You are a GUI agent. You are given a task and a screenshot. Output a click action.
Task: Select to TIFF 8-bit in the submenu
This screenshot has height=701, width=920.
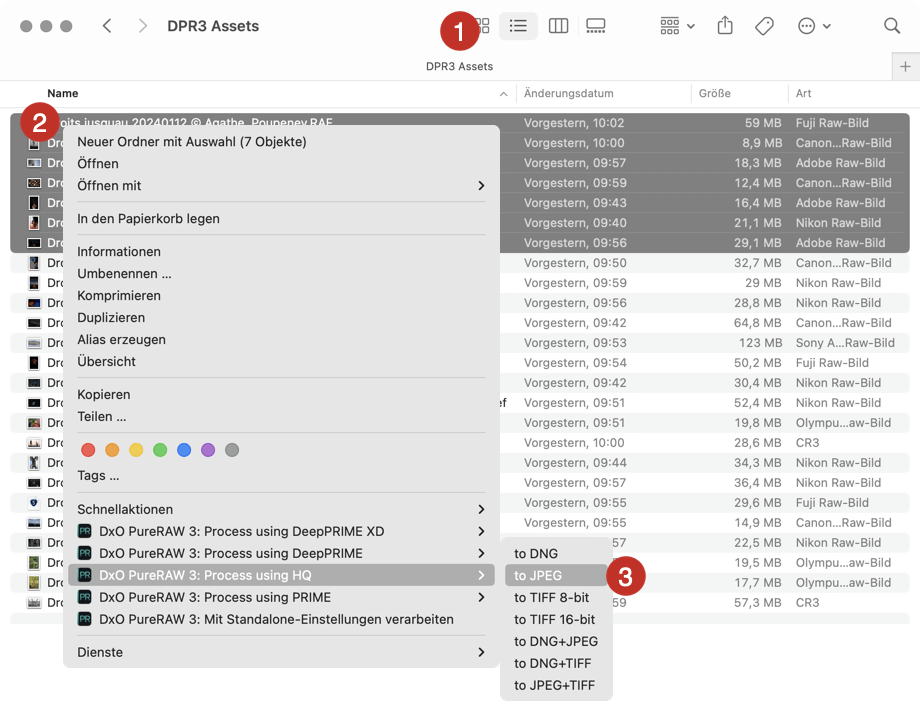[556, 598]
